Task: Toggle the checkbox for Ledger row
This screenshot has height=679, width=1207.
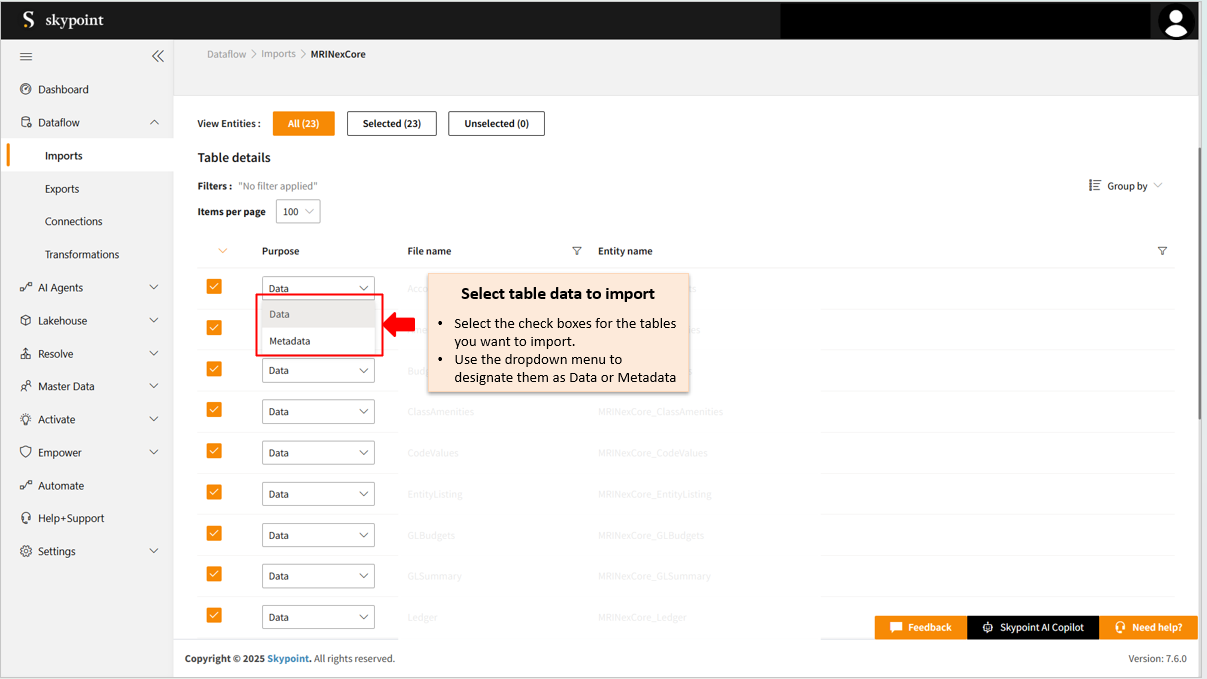Action: coord(214,615)
